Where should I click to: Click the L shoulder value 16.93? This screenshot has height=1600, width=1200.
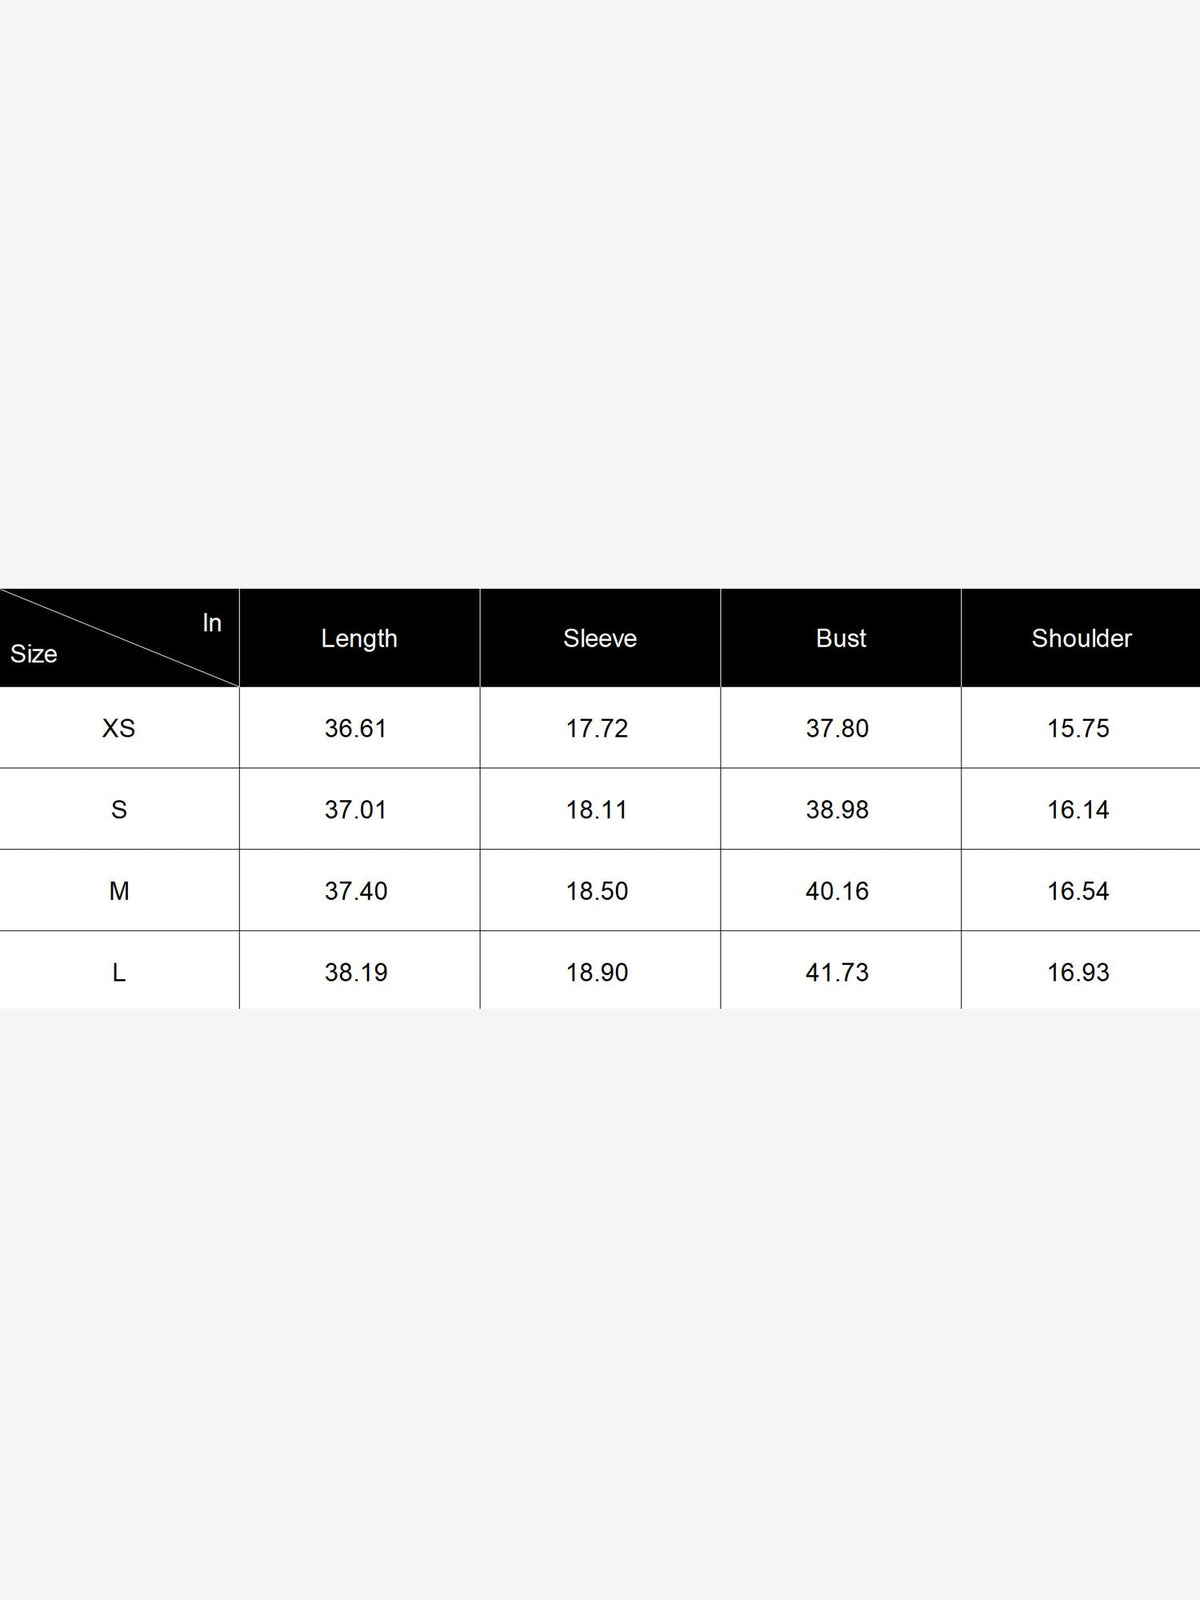(x=1078, y=972)
